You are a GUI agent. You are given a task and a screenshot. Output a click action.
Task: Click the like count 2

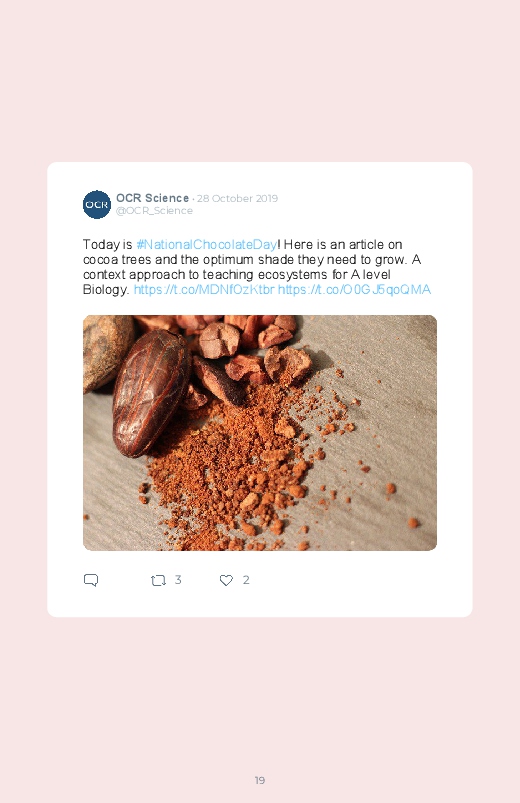246,580
